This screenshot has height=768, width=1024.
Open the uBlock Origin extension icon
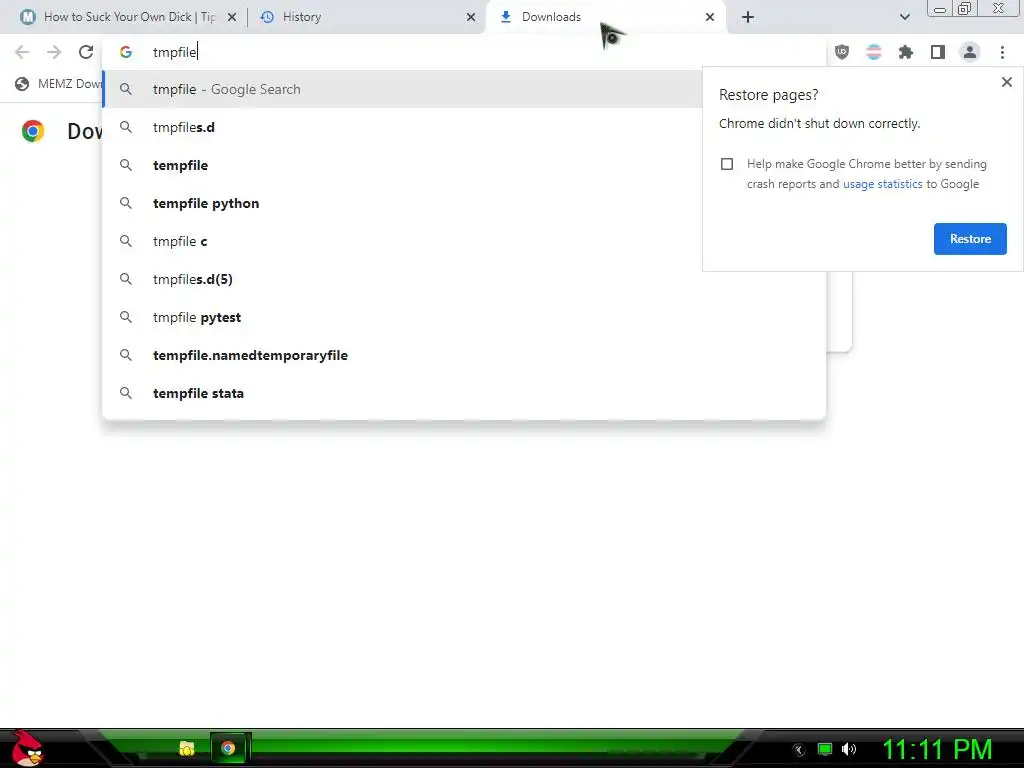(x=842, y=52)
